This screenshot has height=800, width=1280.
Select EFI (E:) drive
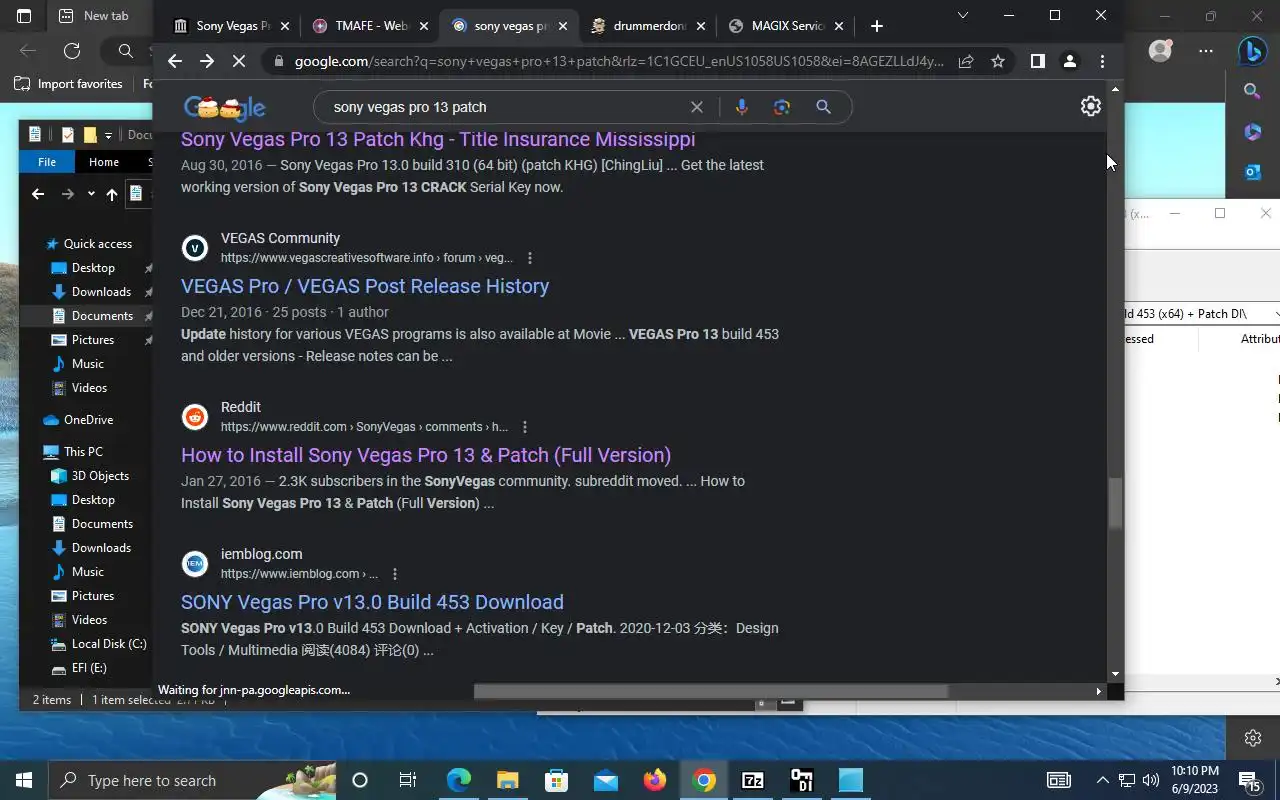coord(89,668)
